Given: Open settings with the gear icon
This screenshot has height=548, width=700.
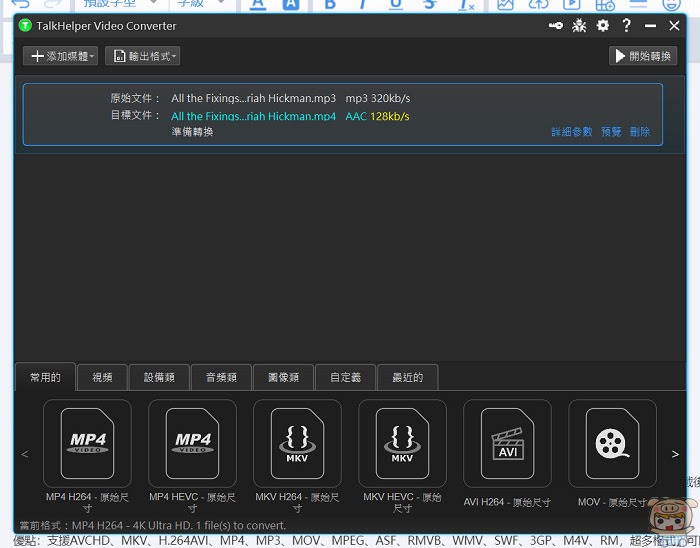Looking at the screenshot, I should [603, 25].
